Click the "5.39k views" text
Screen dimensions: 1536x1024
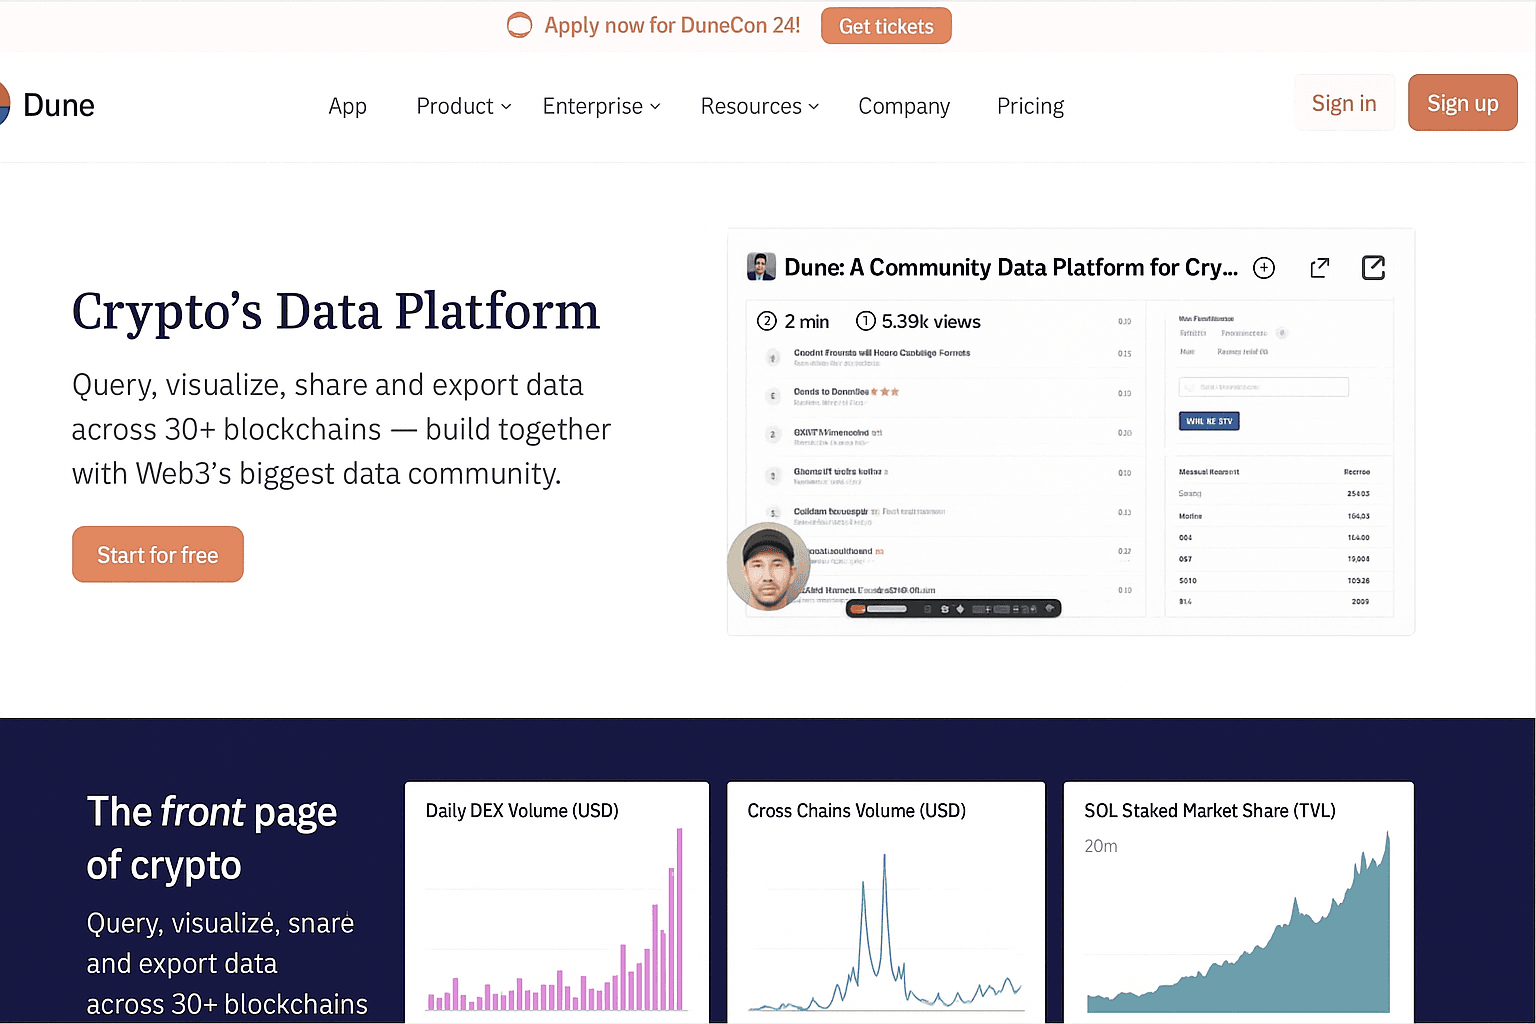click(931, 321)
